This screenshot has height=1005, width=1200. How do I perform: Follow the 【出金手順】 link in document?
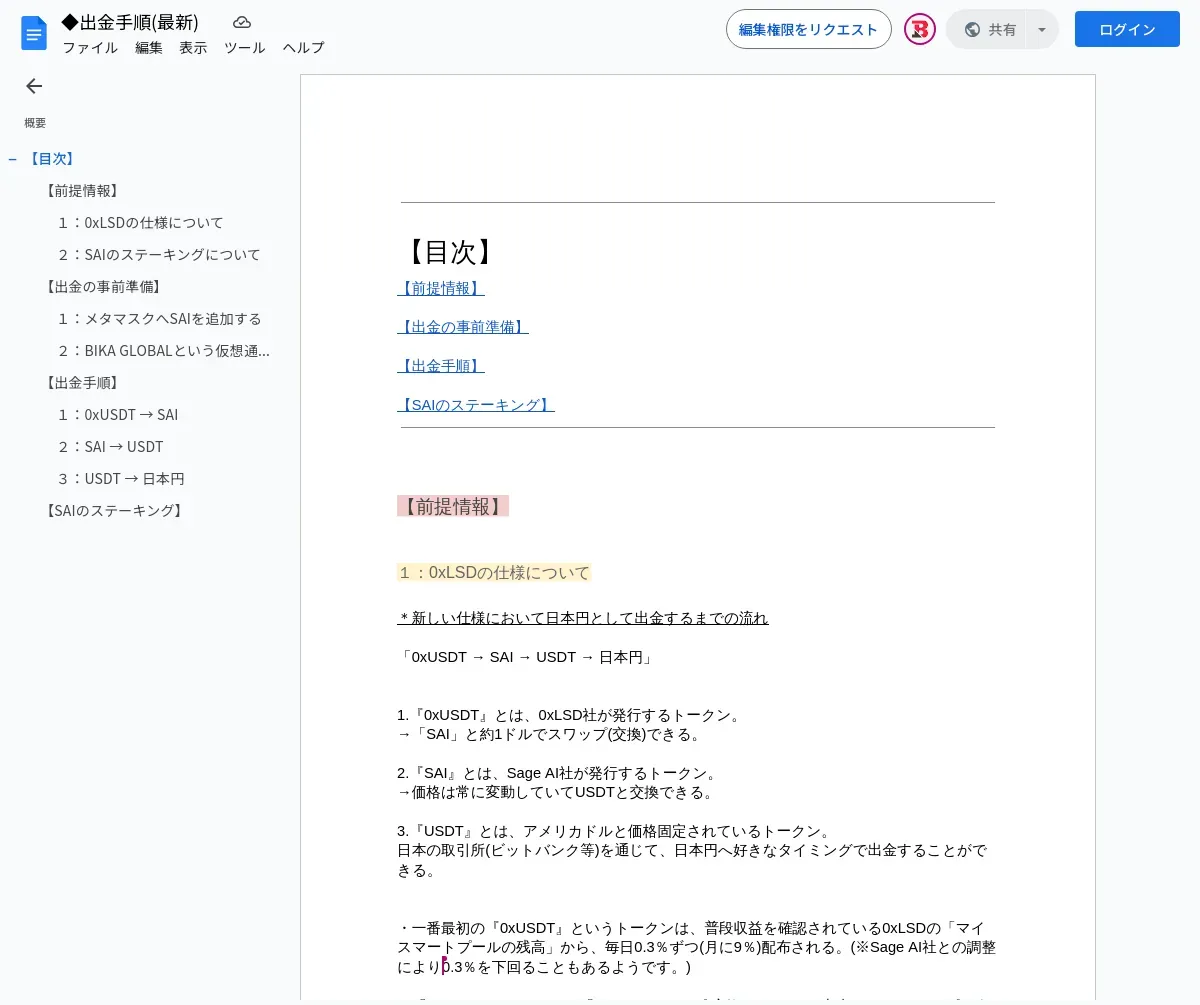click(x=441, y=366)
